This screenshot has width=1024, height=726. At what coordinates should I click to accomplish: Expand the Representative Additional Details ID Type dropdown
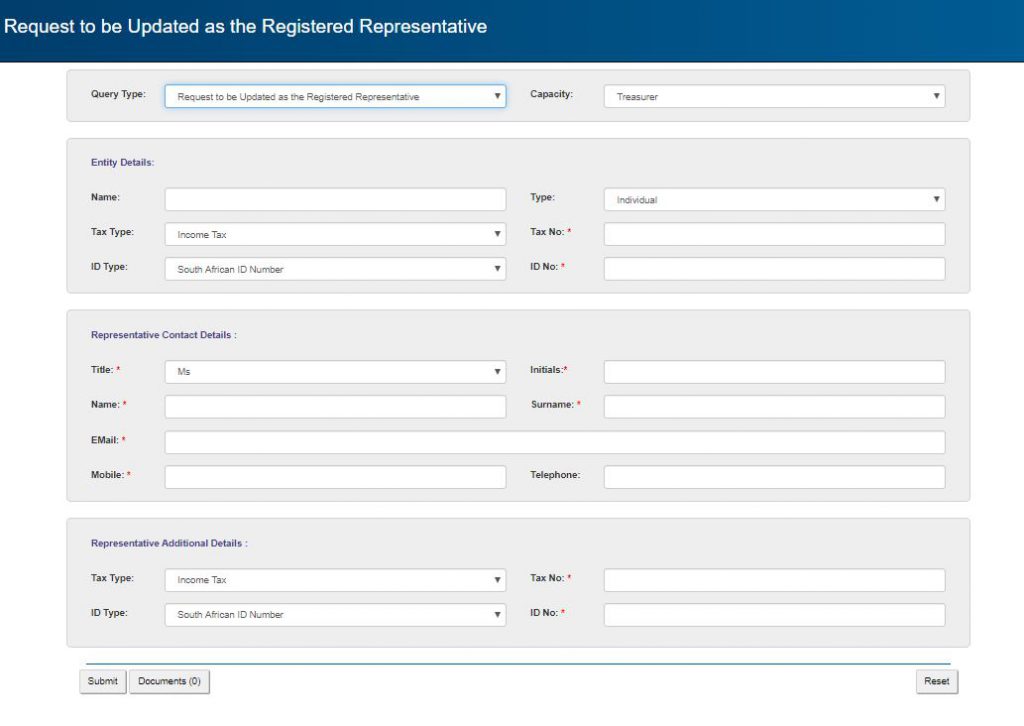pyautogui.click(x=335, y=614)
